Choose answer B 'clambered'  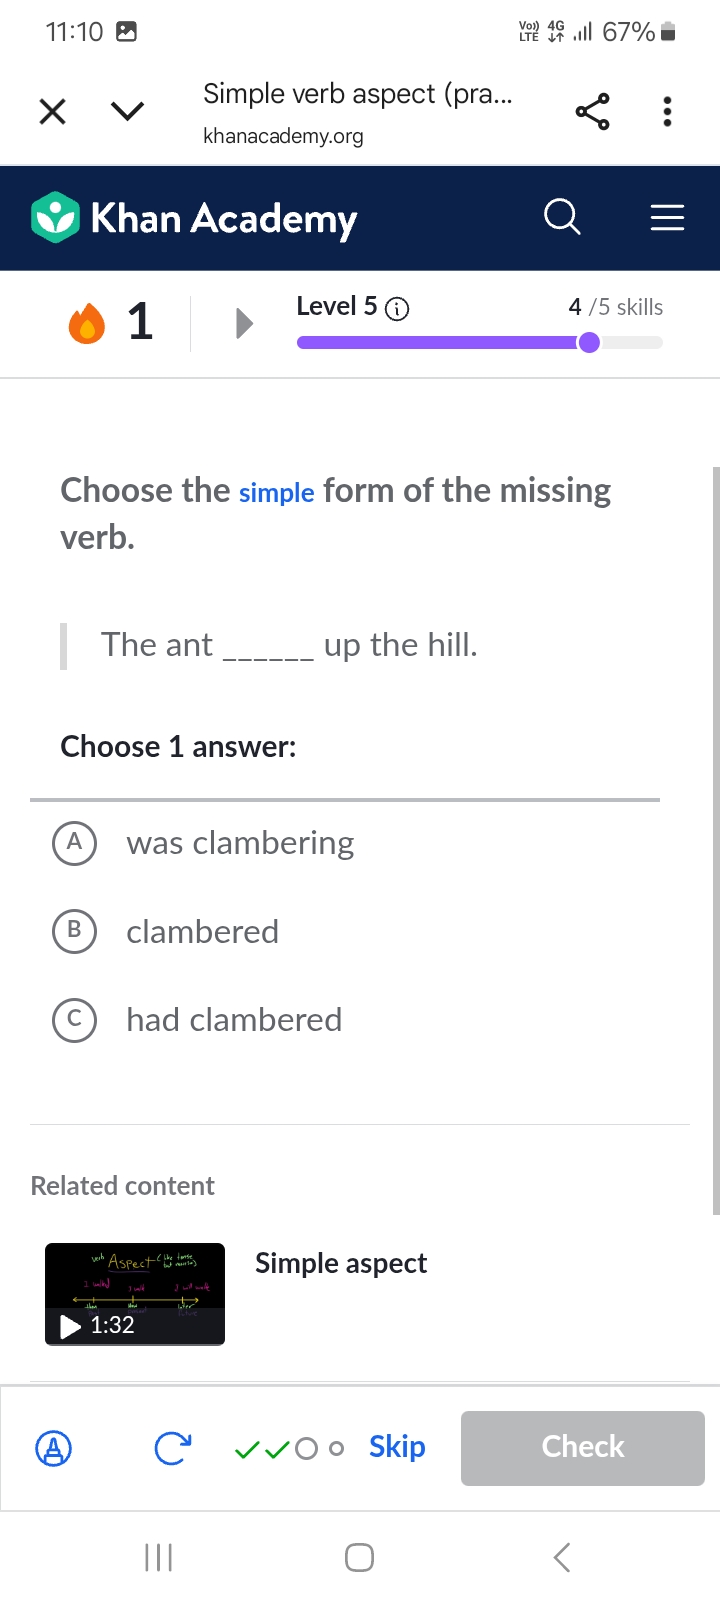click(x=74, y=931)
